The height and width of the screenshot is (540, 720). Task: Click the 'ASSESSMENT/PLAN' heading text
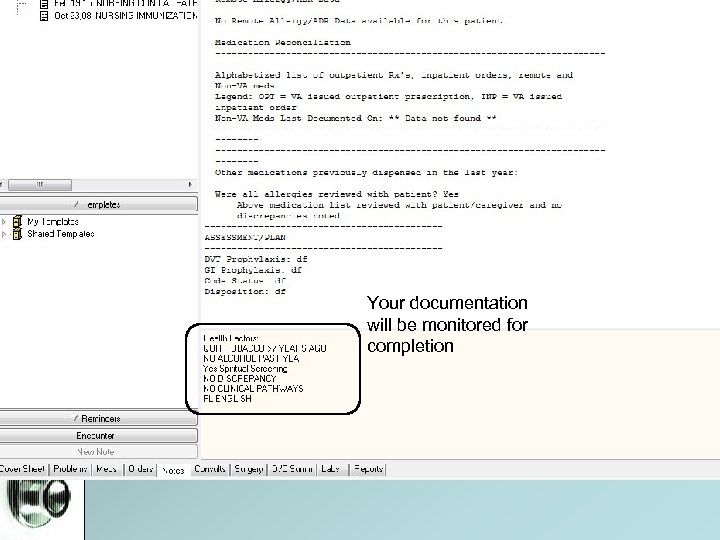tap(245, 237)
